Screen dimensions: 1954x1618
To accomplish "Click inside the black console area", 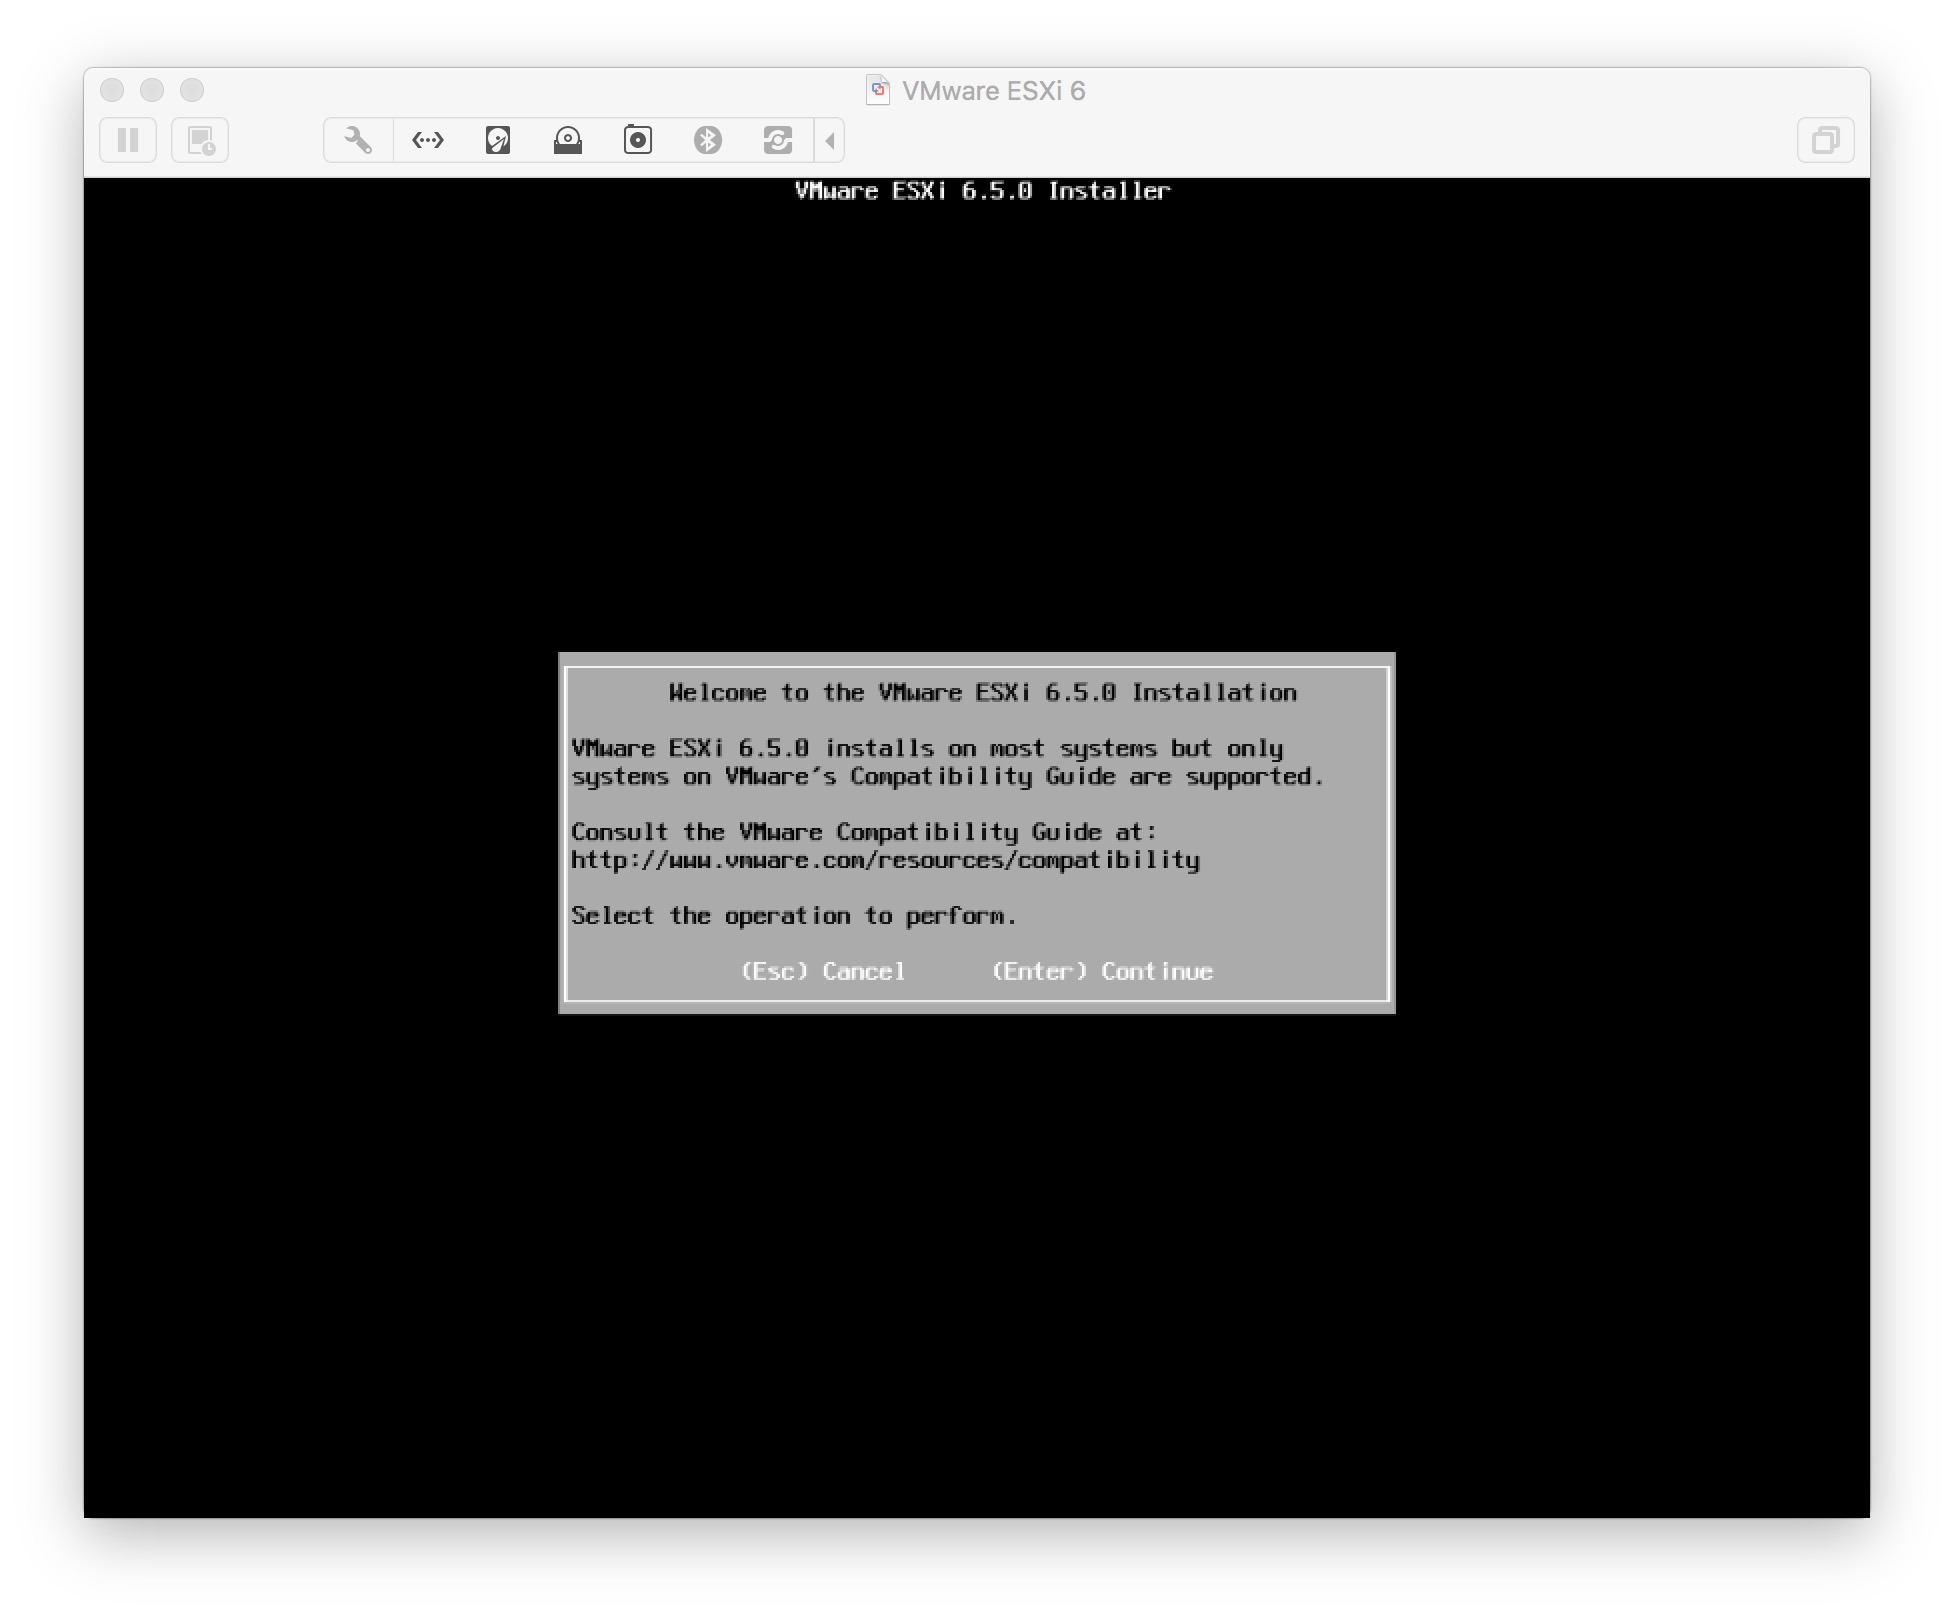I will [400, 1250].
